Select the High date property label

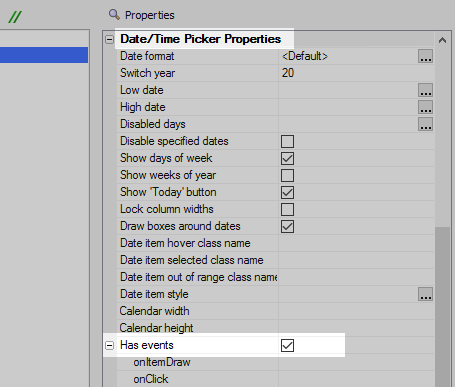143,107
